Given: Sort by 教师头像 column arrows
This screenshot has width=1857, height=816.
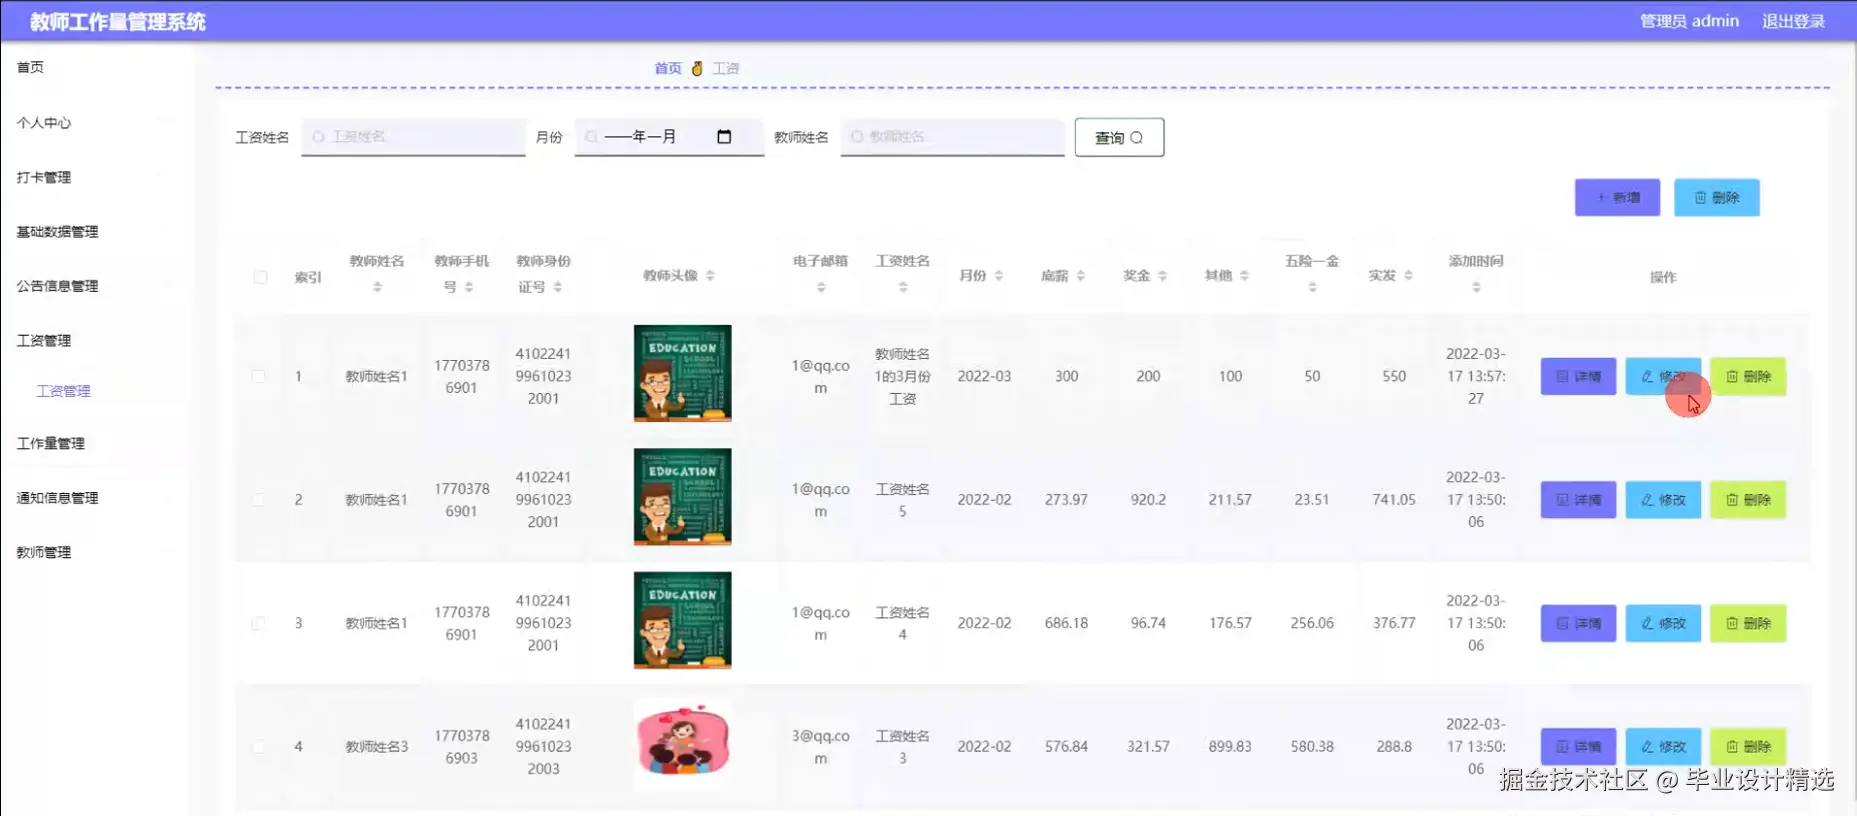Looking at the screenshot, I should (x=710, y=275).
